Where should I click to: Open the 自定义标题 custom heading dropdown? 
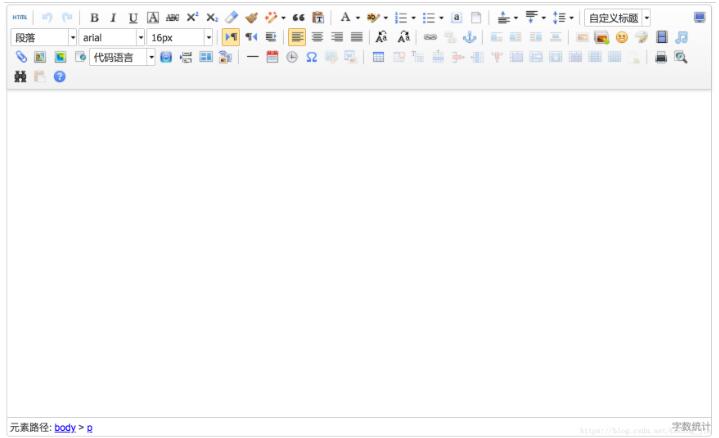coord(617,18)
